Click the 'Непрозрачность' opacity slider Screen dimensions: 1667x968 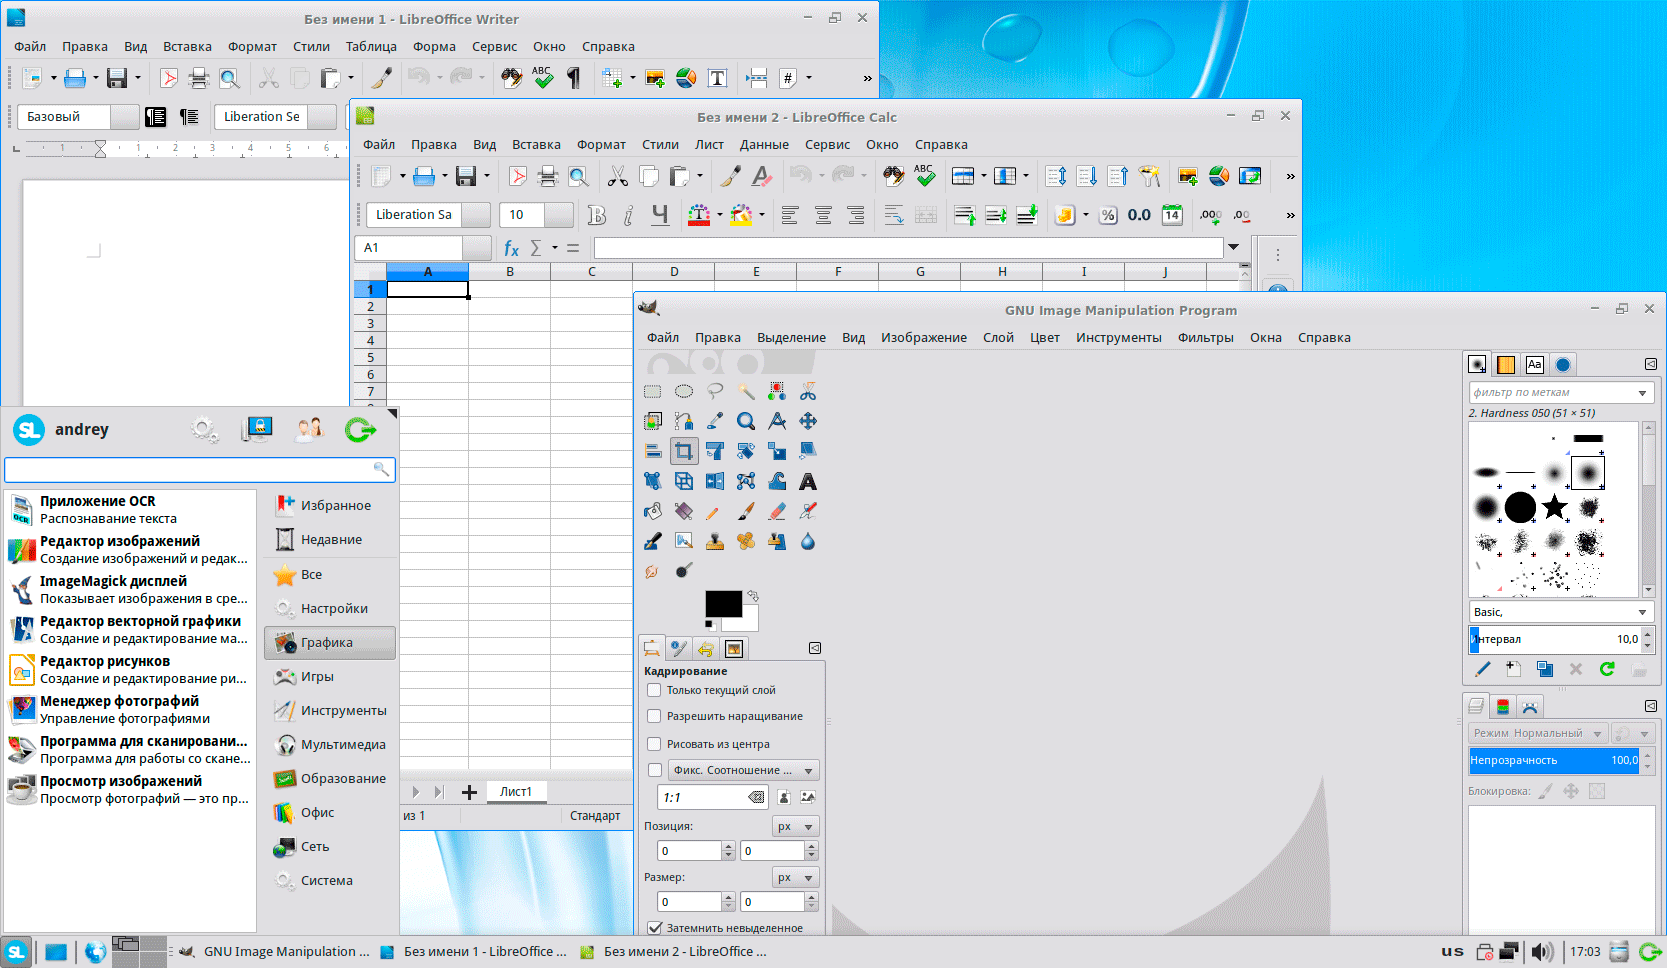click(1553, 761)
